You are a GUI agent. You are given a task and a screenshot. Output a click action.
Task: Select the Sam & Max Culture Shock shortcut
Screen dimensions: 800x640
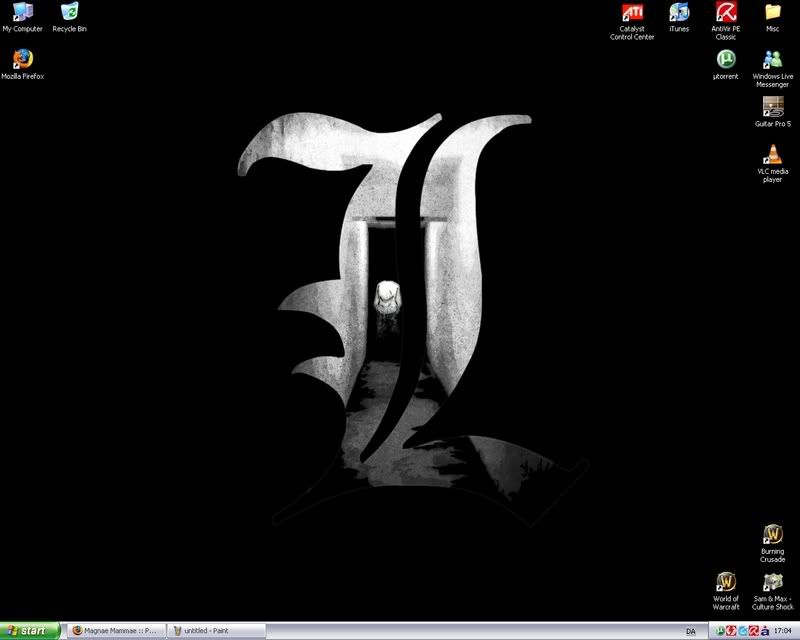pyautogui.click(x=772, y=591)
